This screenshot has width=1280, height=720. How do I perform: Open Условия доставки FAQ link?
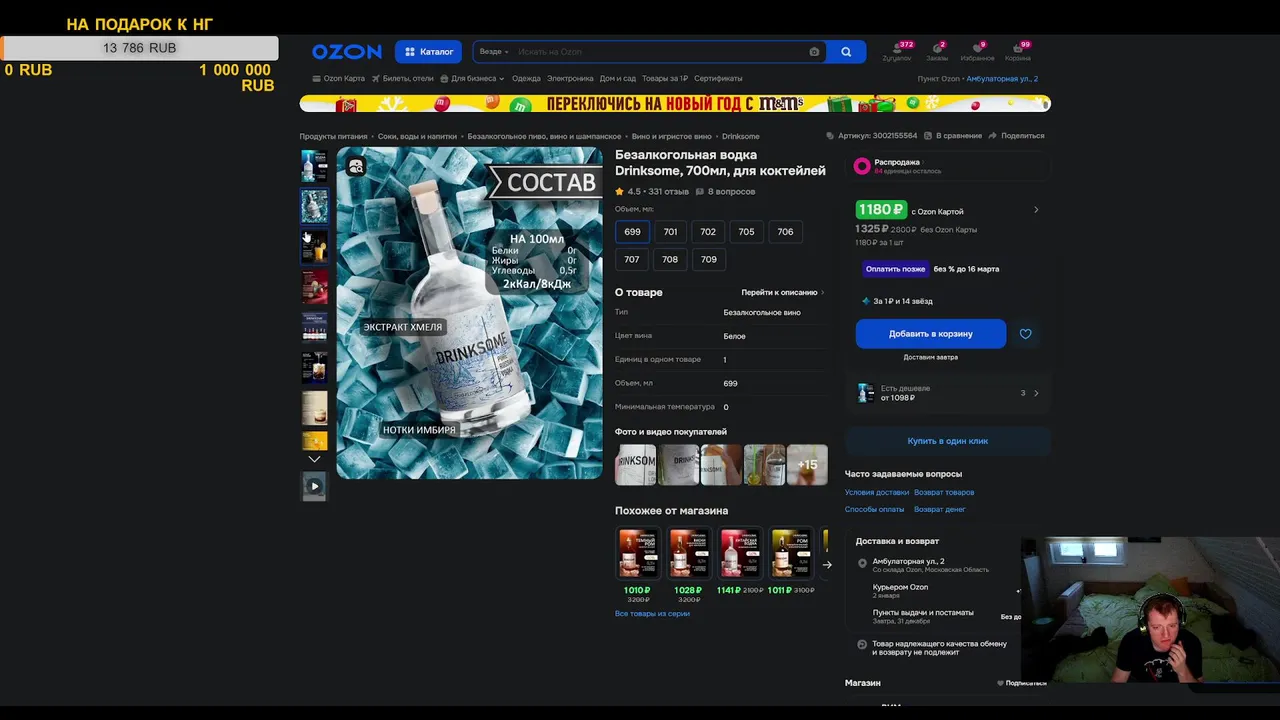[x=877, y=492]
